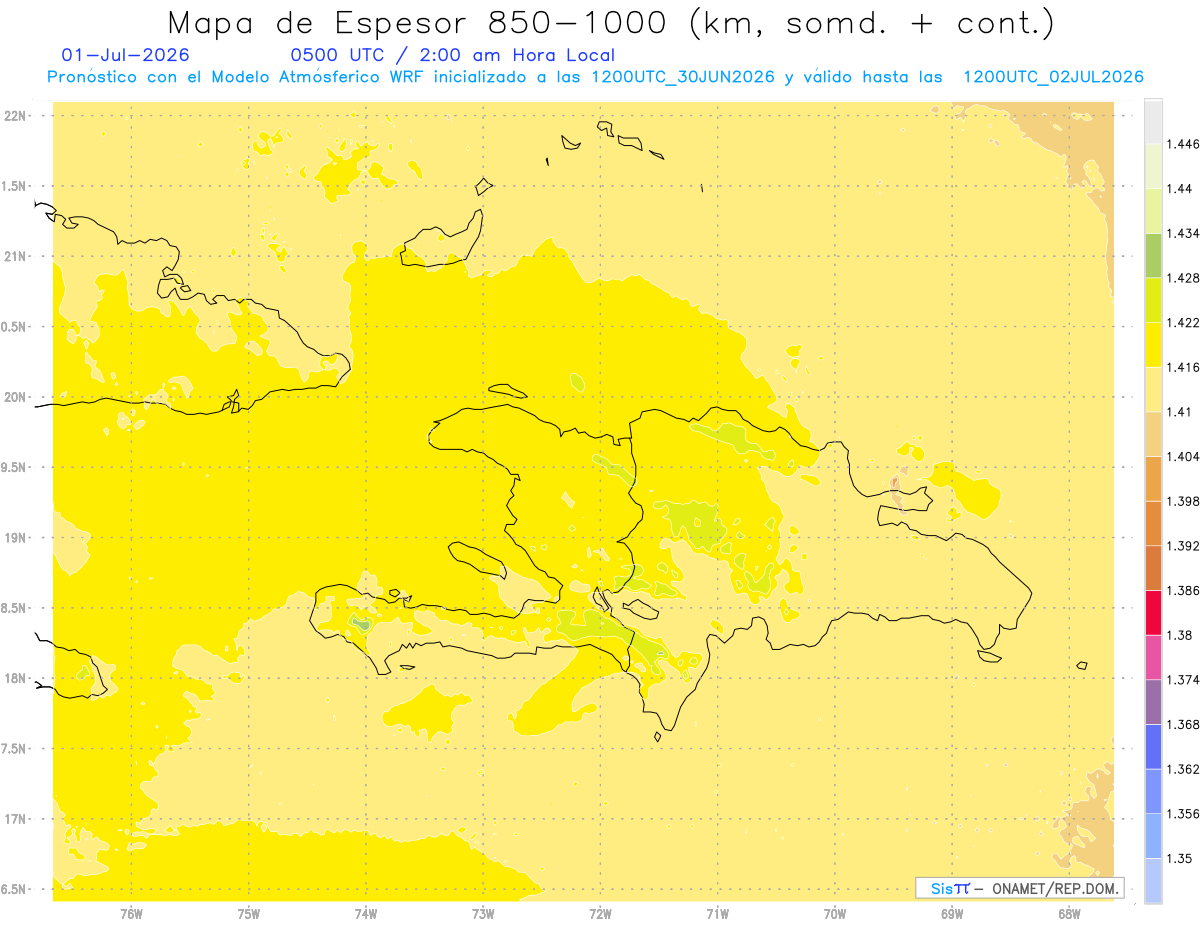
Task: Click the colorbar value '1.356'
Action: point(1184,814)
